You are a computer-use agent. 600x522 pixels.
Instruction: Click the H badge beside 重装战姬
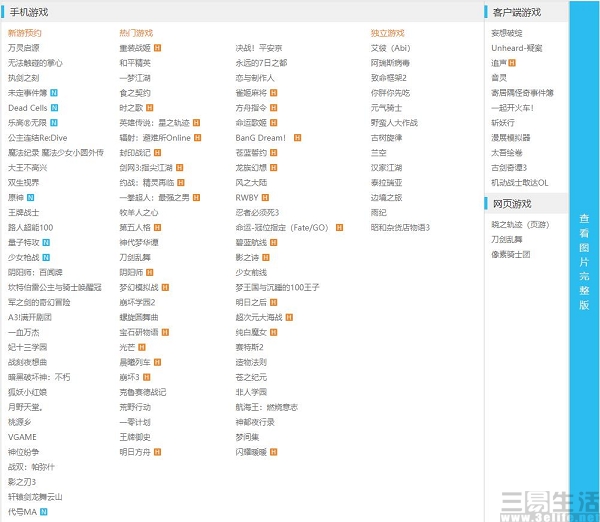tap(157, 48)
